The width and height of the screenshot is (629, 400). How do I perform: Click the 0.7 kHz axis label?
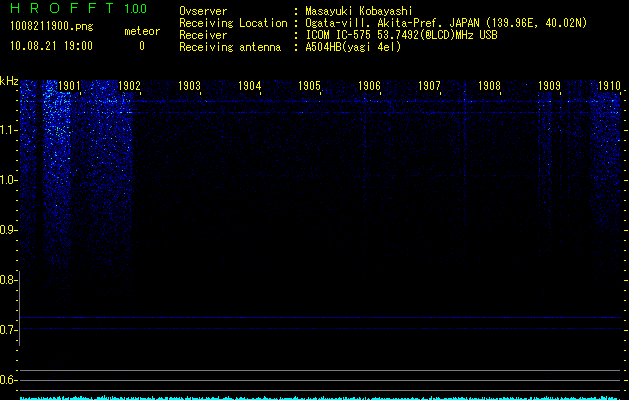[x=8, y=330]
